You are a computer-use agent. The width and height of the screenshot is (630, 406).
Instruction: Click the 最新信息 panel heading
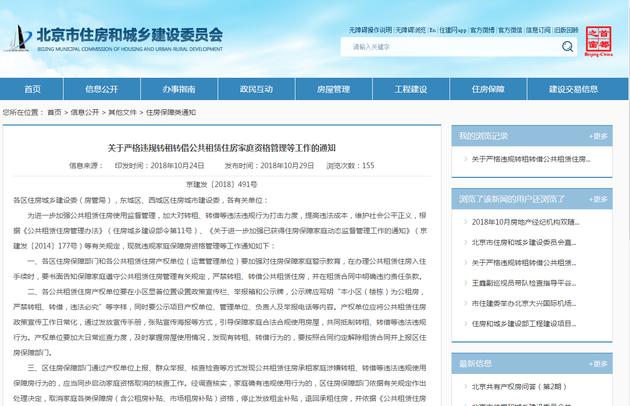coord(475,364)
